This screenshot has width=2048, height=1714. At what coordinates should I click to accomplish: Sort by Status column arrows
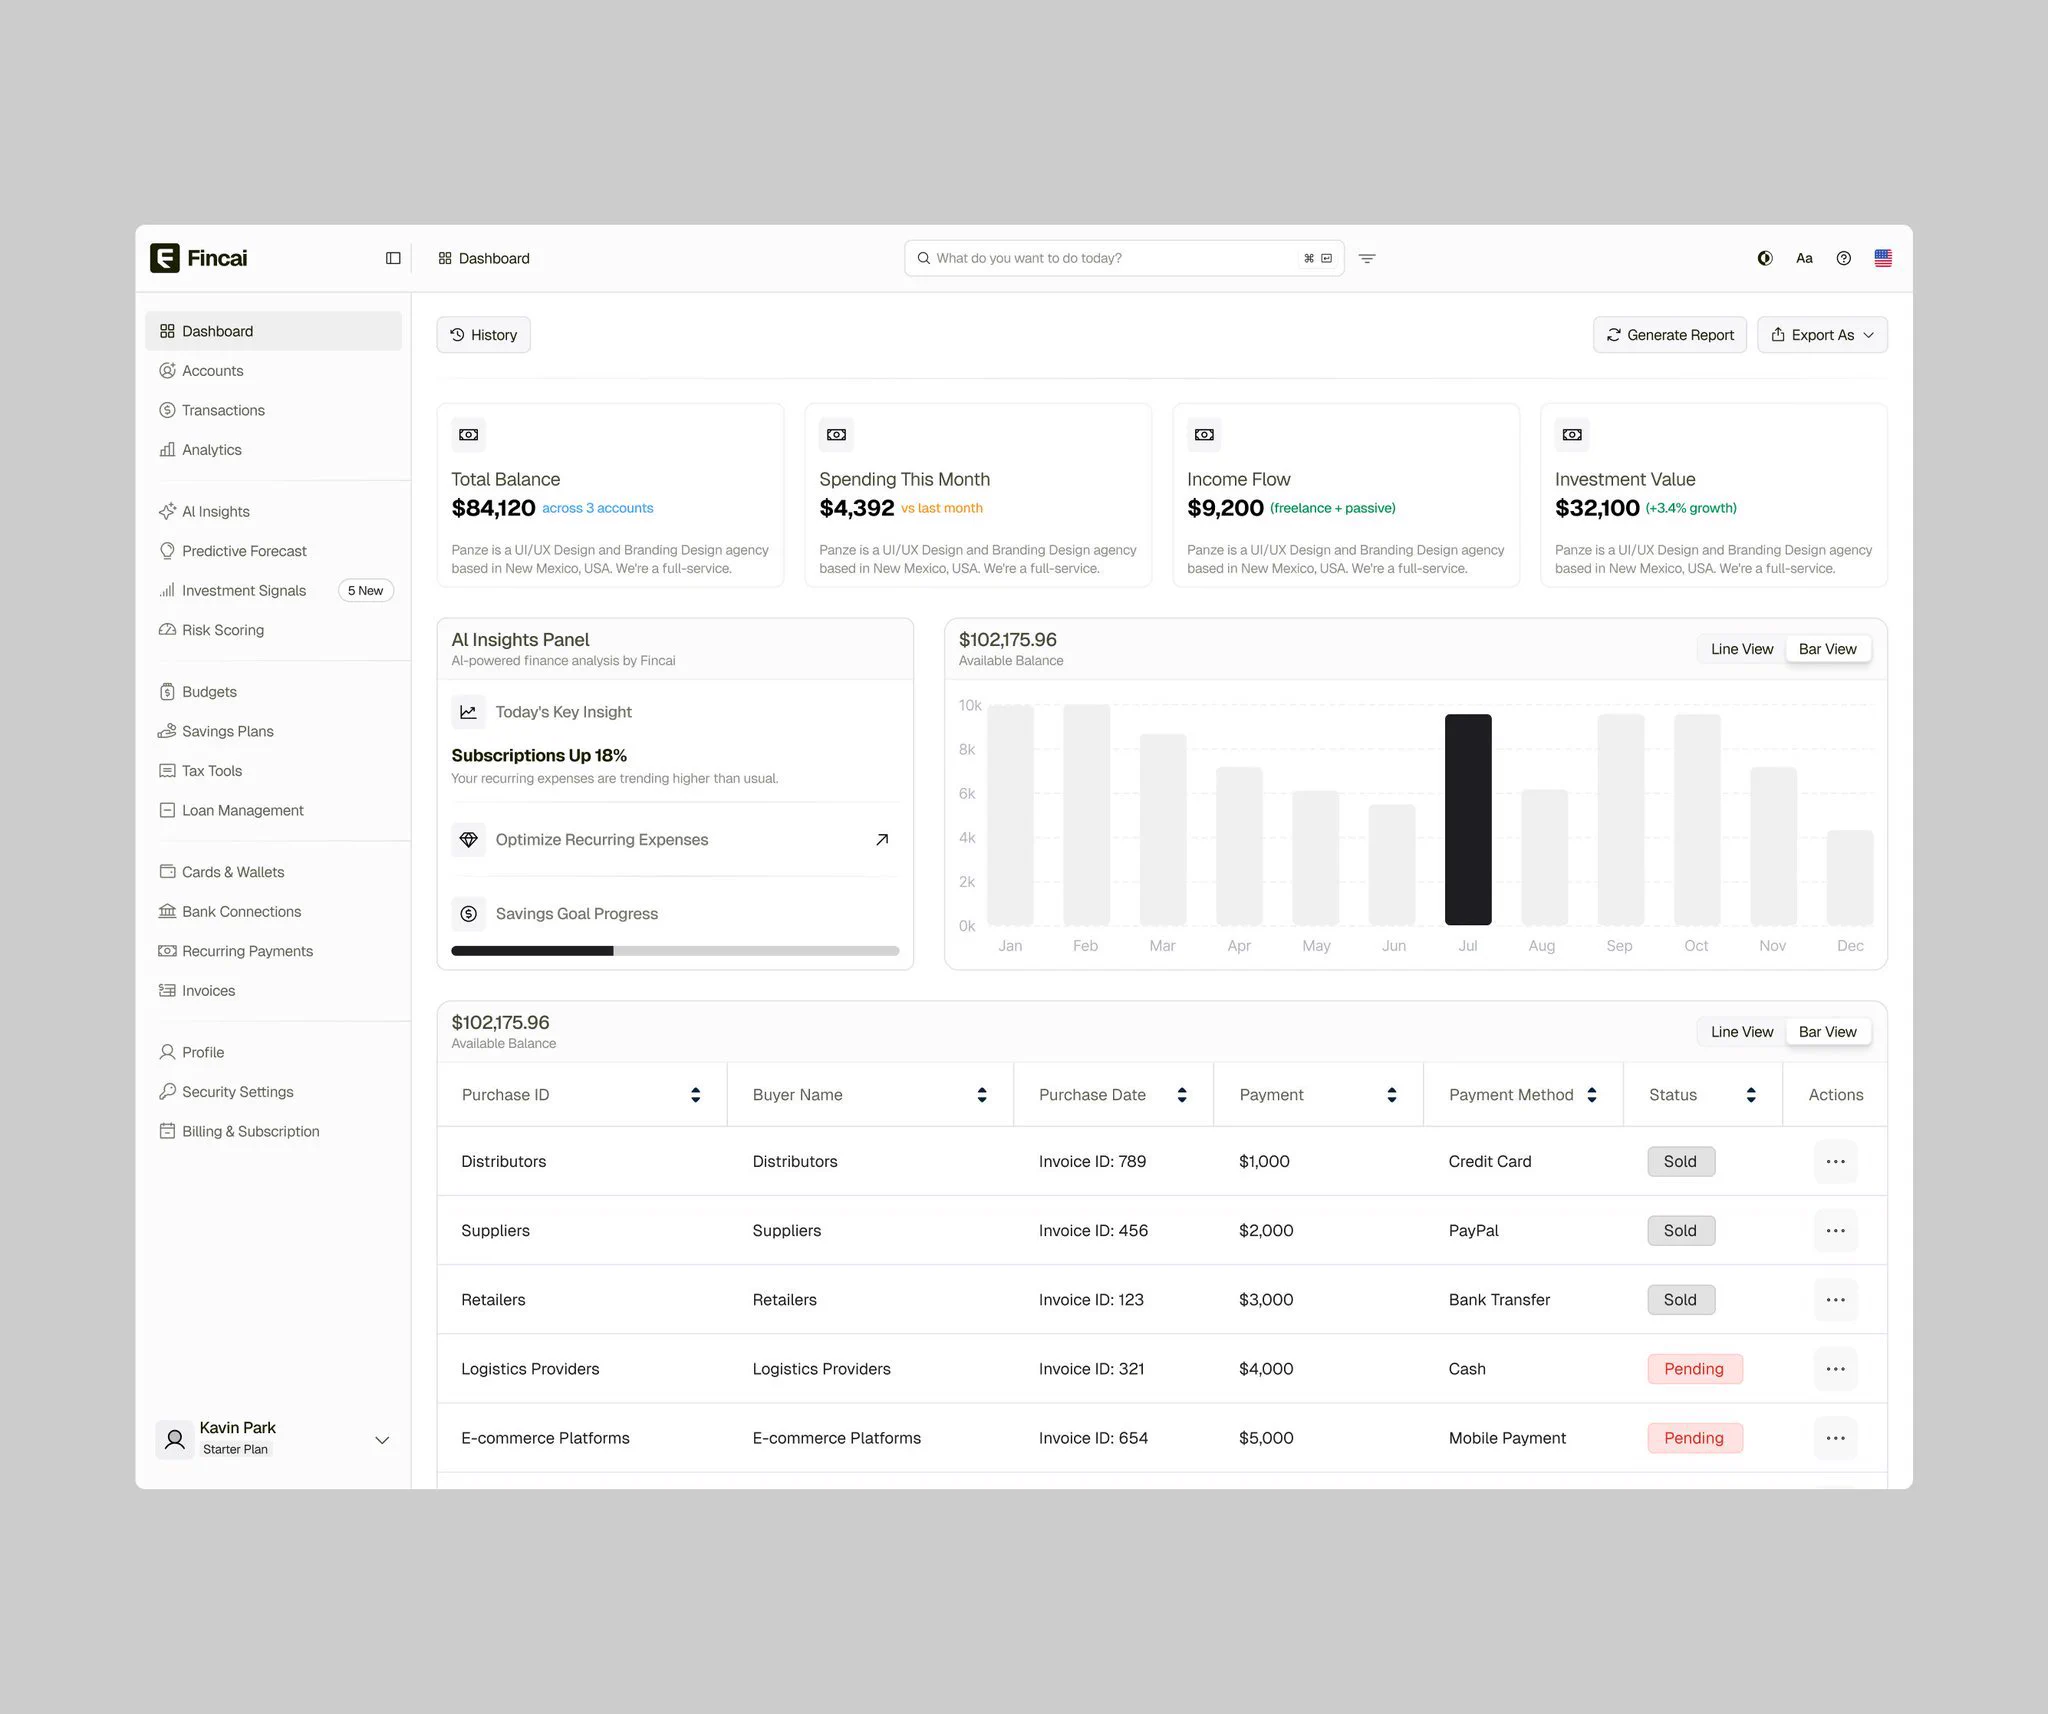(1751, 1095)
